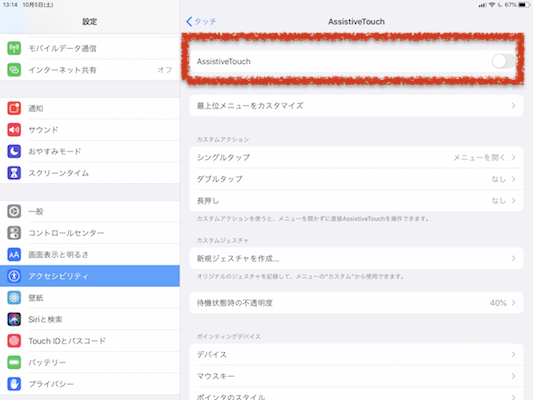The image size is (533, 400).
Task: Open マウスキー chevron
Action: coord(513,376)
